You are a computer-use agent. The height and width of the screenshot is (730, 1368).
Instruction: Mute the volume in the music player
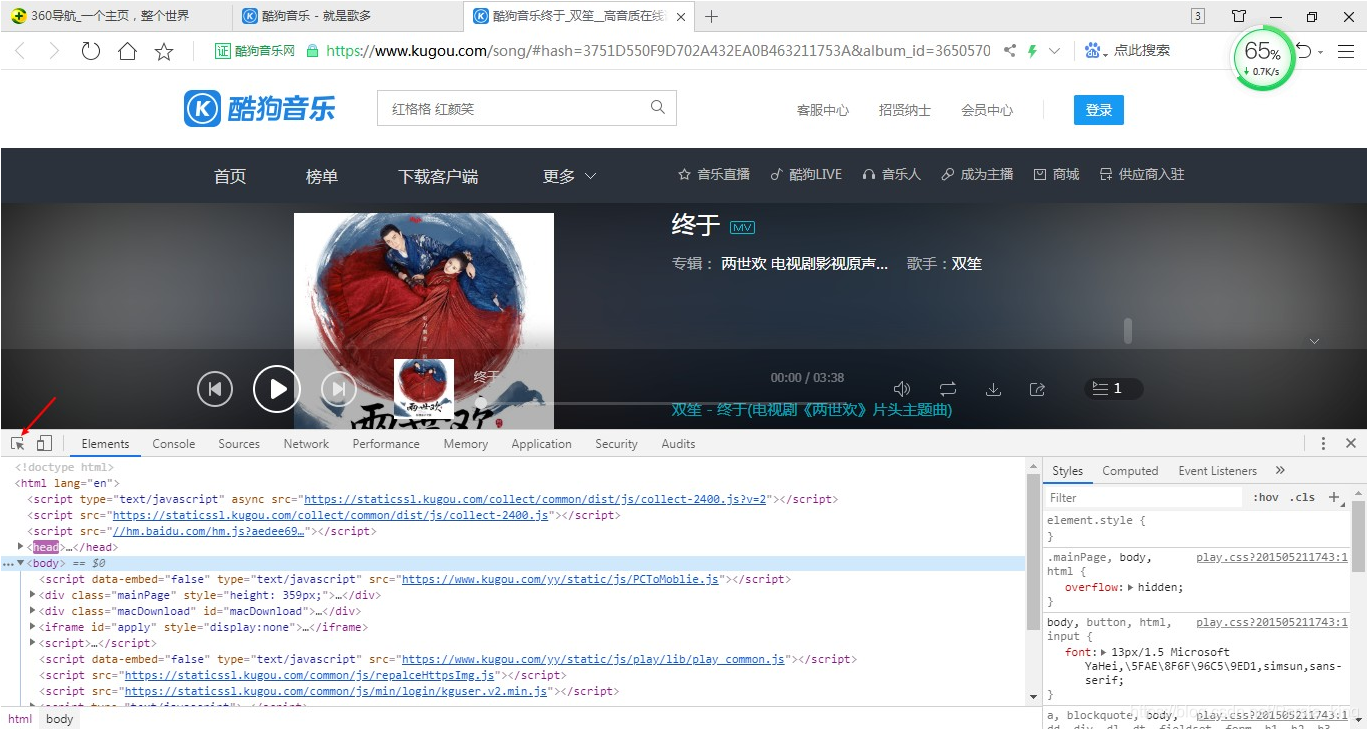point(901,388)
